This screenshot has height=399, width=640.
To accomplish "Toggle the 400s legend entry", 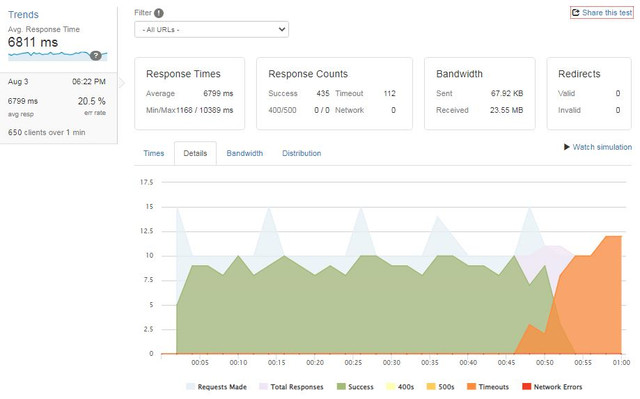I will point(400,386).
